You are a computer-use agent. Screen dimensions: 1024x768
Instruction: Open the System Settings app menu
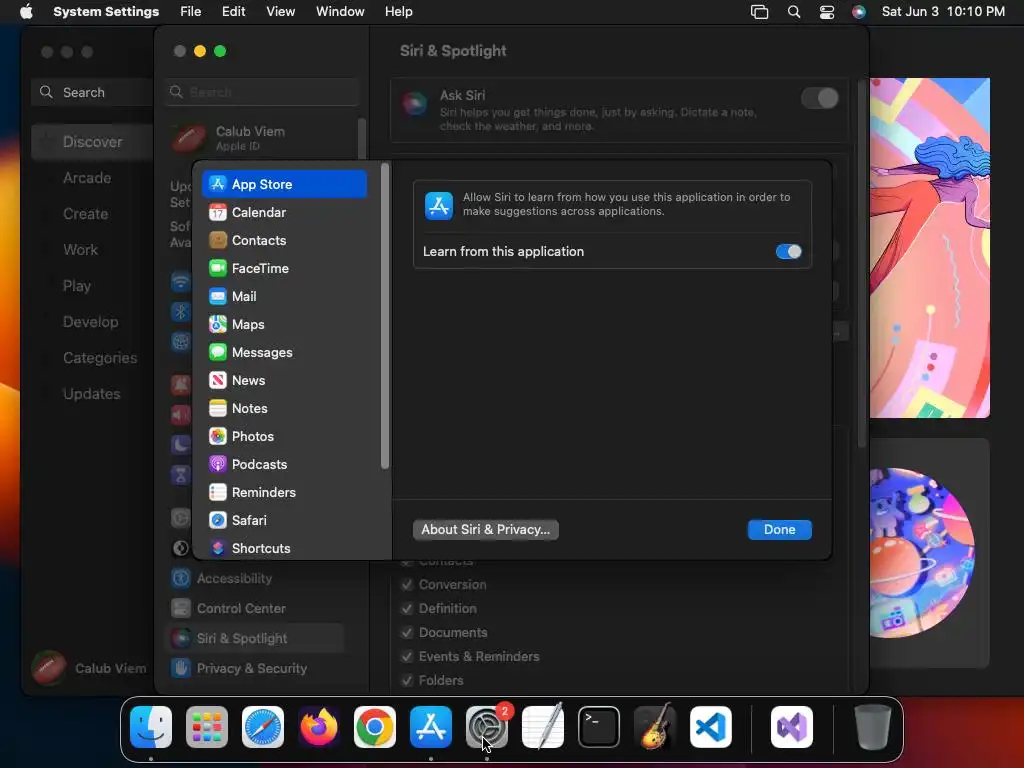pos(106,12)
